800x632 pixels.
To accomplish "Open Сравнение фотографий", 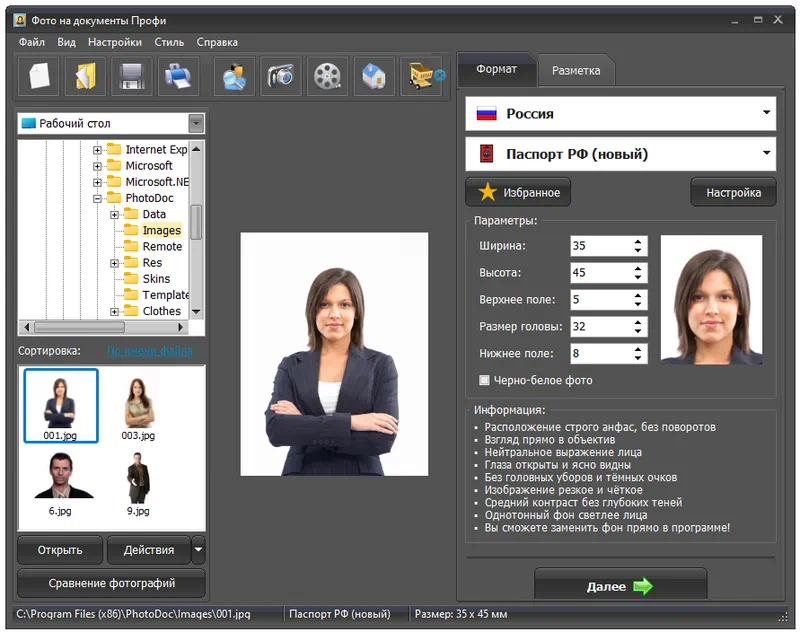I will 111,583.
